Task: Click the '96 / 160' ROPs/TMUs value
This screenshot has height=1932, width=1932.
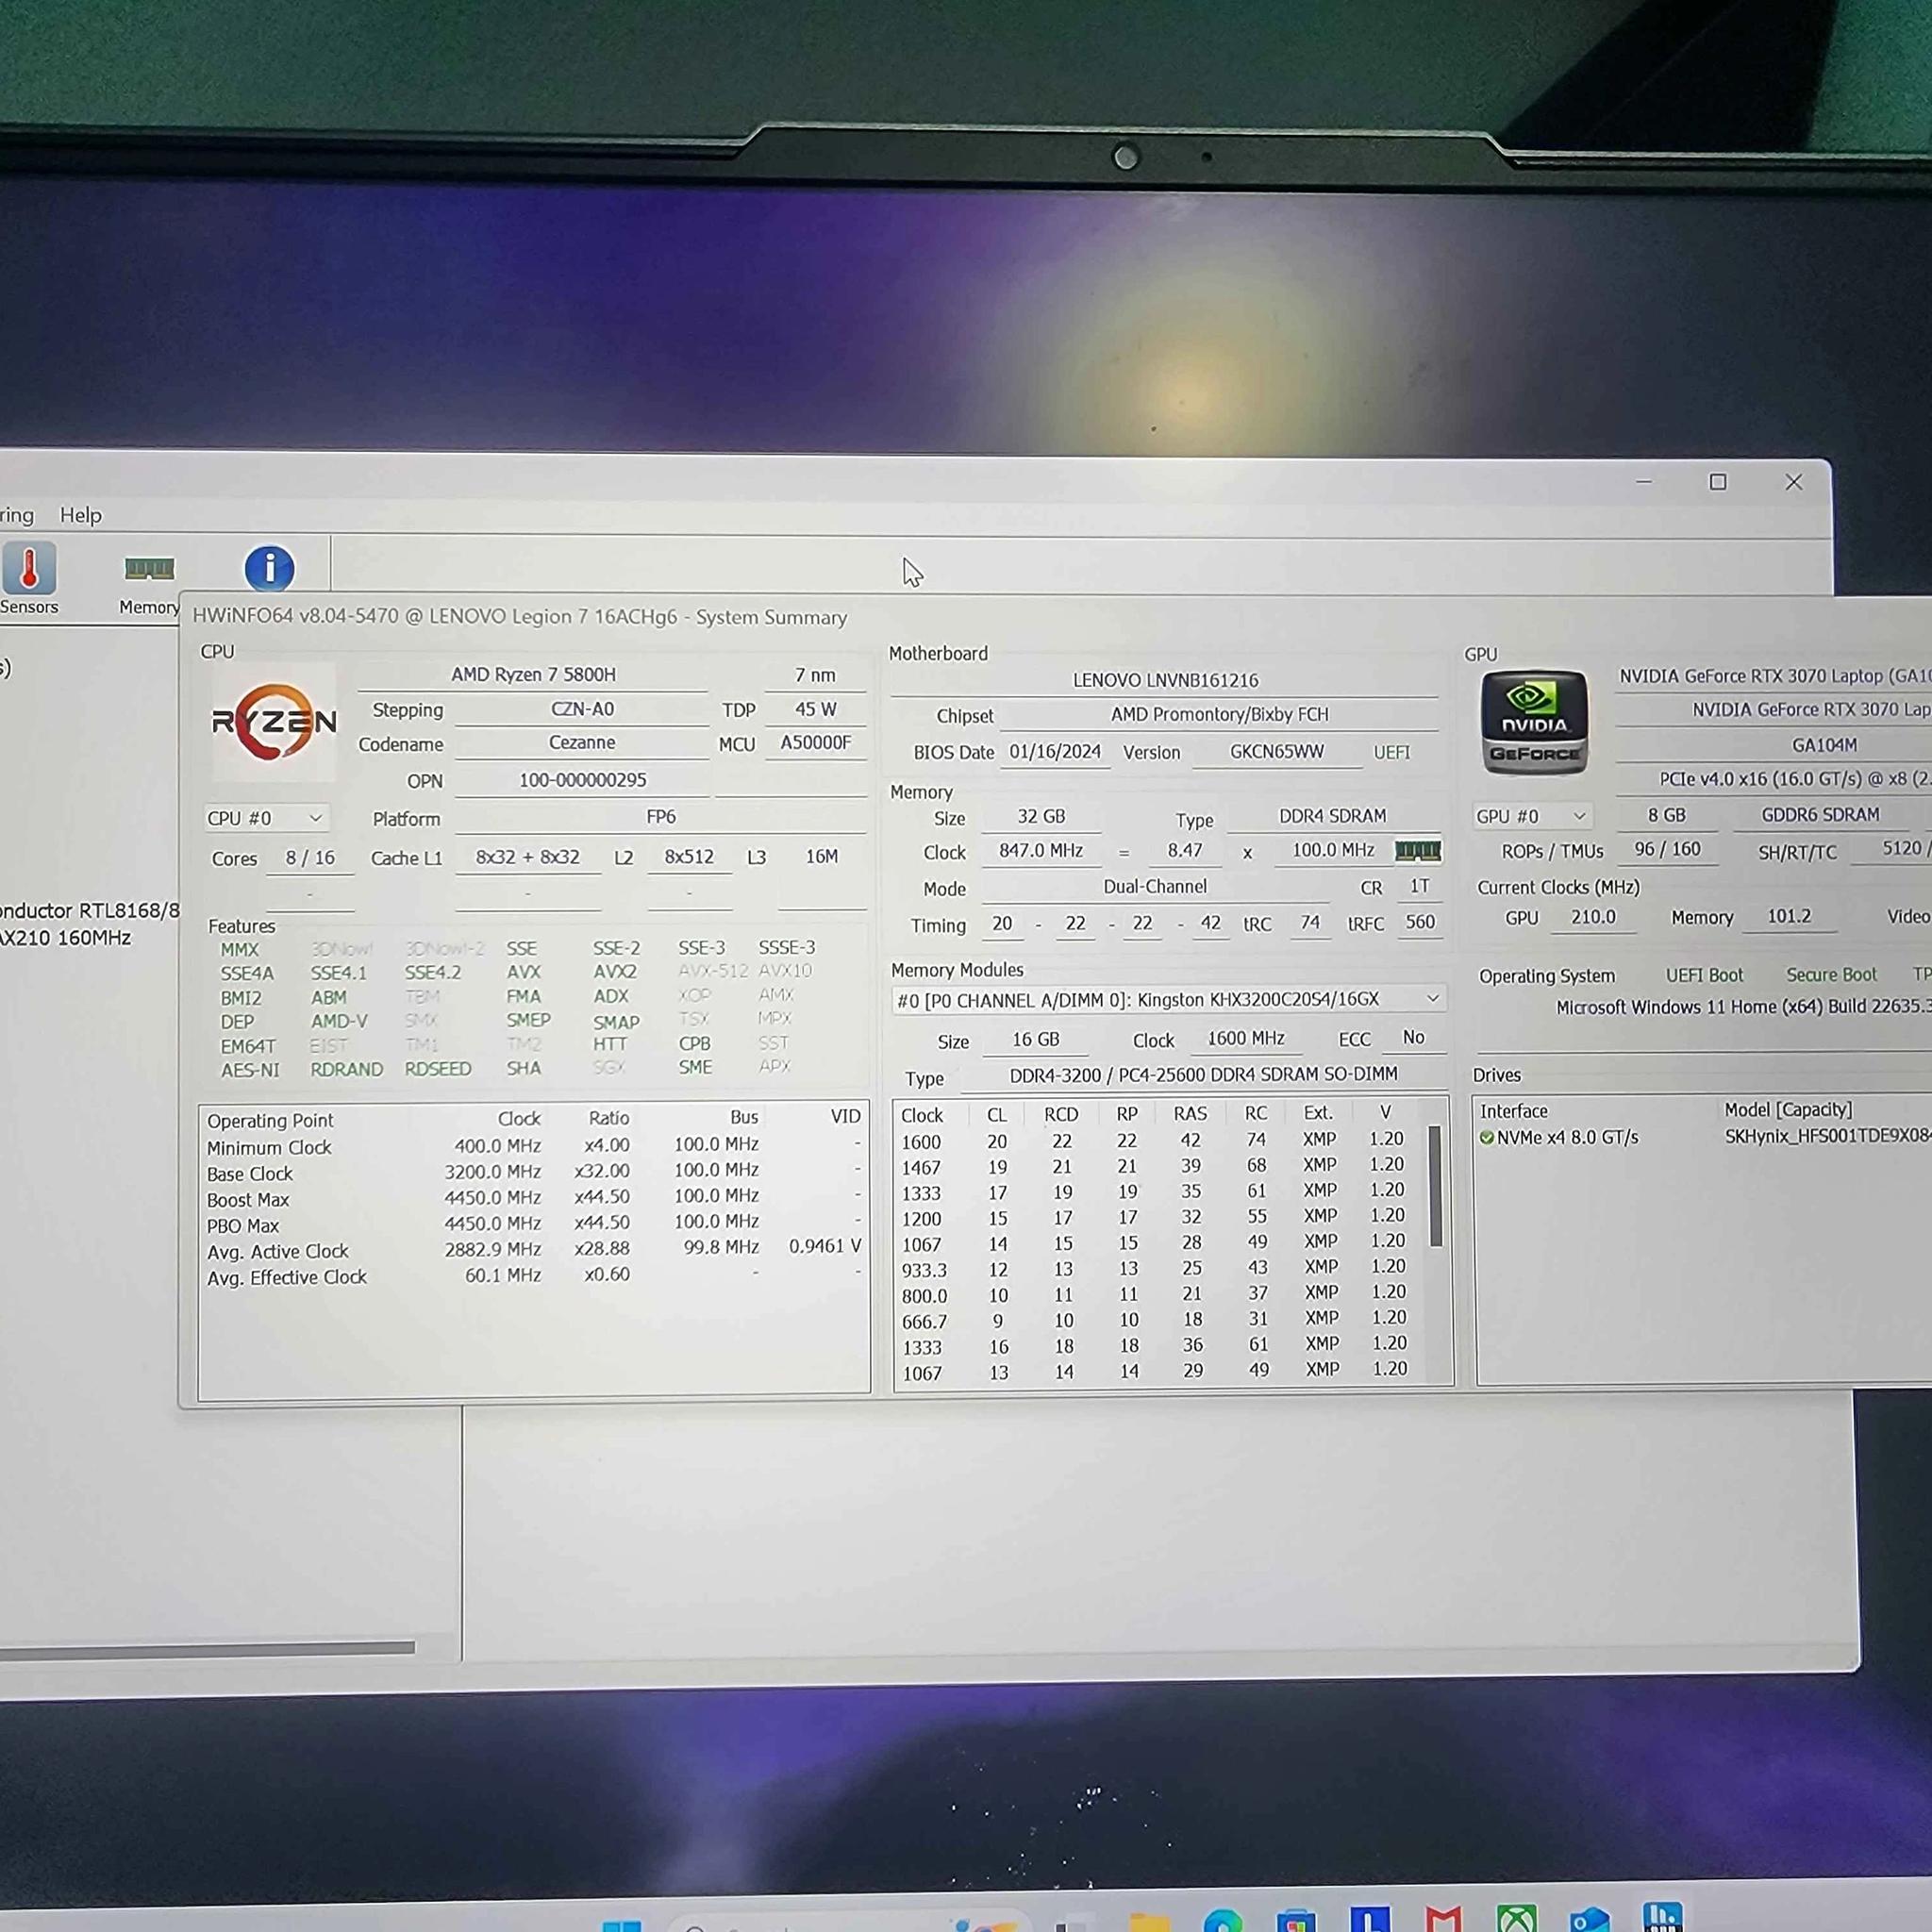Action: tap(1667, 849)
